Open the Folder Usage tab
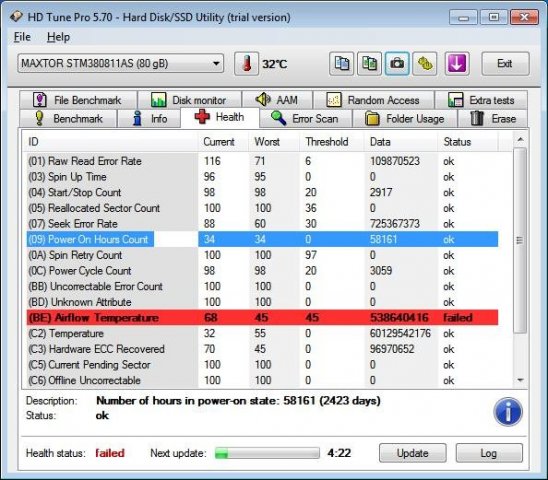Image resolution: width=548 pixels, height=480 pixels. [x=405, y=119]
